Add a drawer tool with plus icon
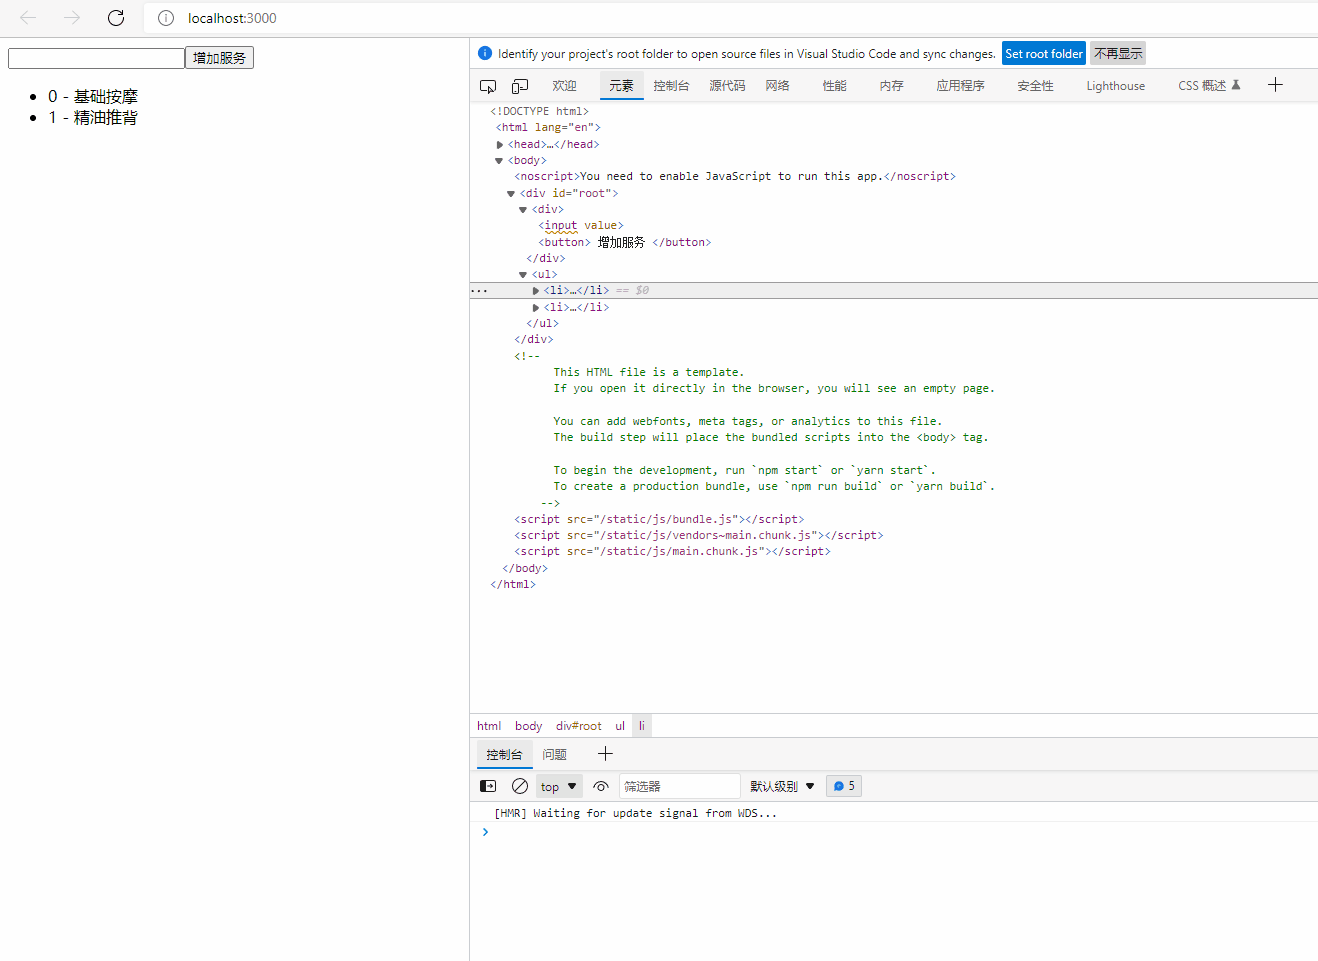 605,754
